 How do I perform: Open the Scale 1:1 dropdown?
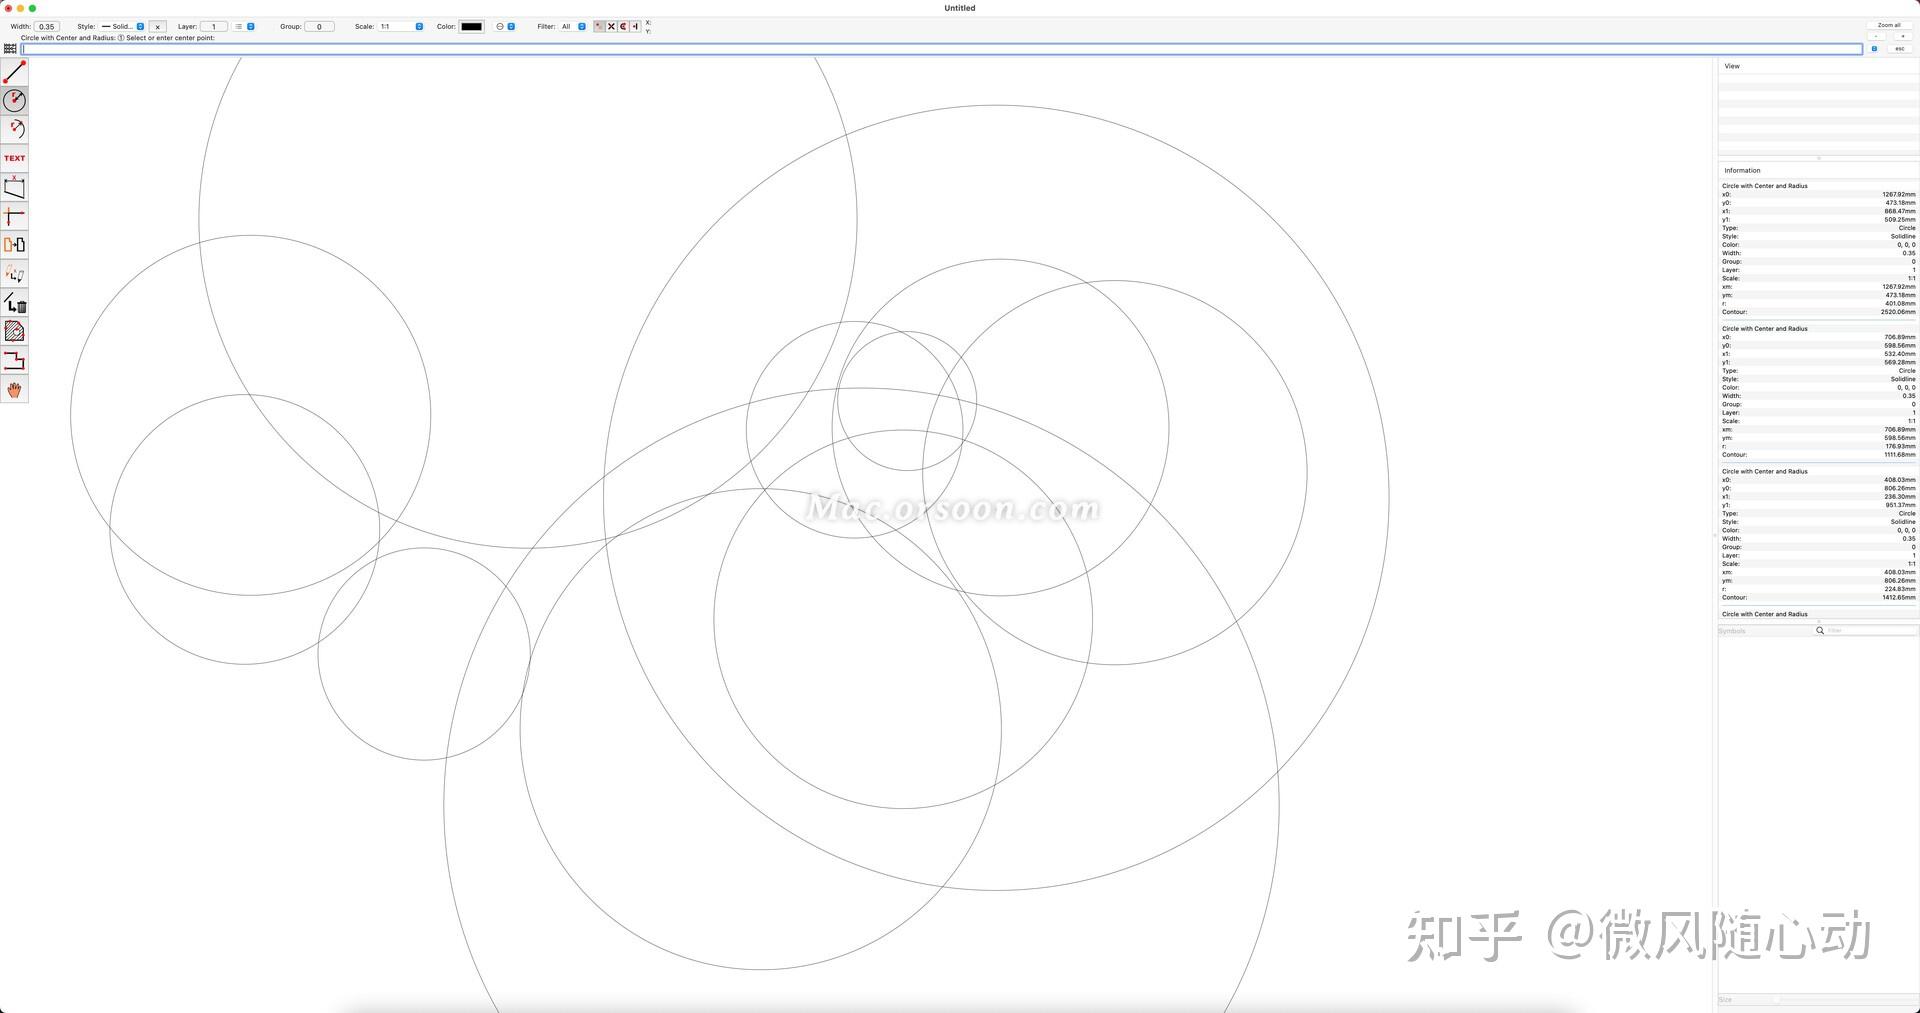click(400, 27)
